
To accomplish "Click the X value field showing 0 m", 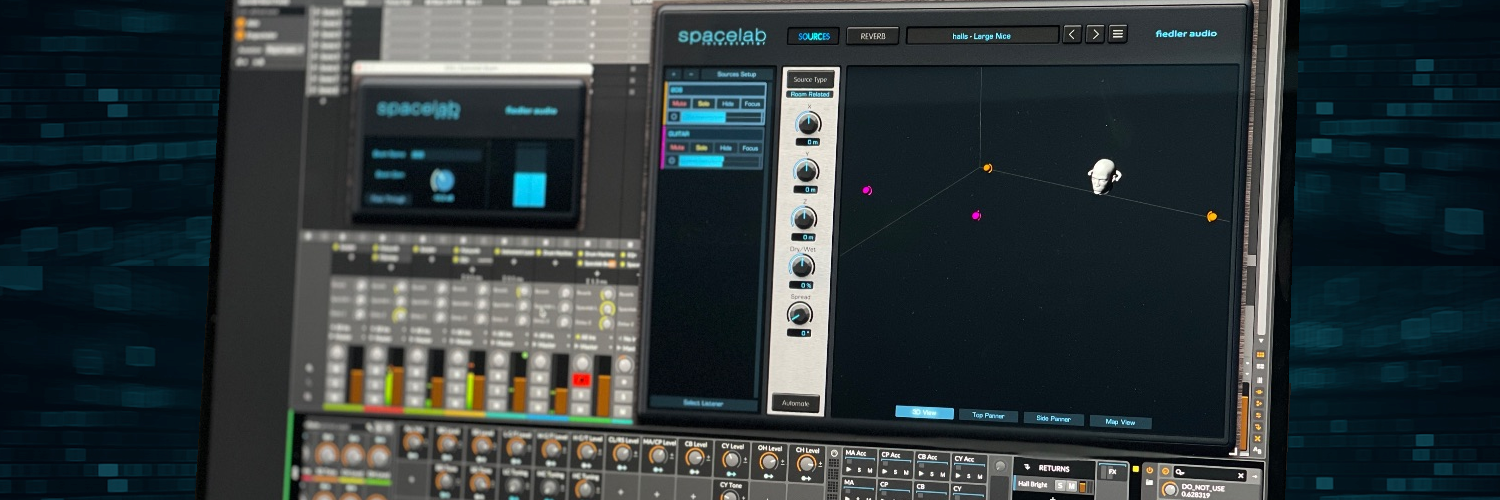I will click(807, 142).
